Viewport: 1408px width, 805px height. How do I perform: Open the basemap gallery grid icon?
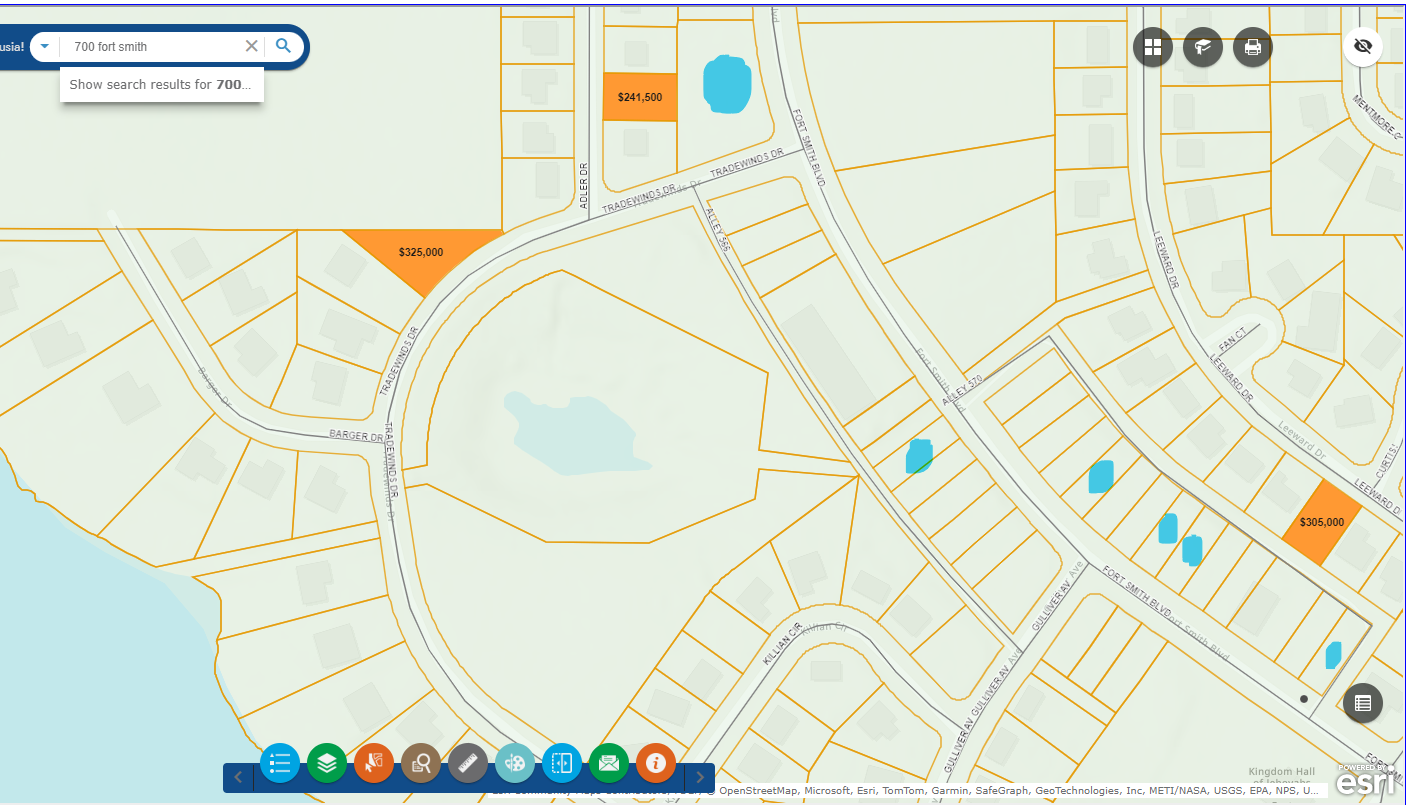(1153, 47)
